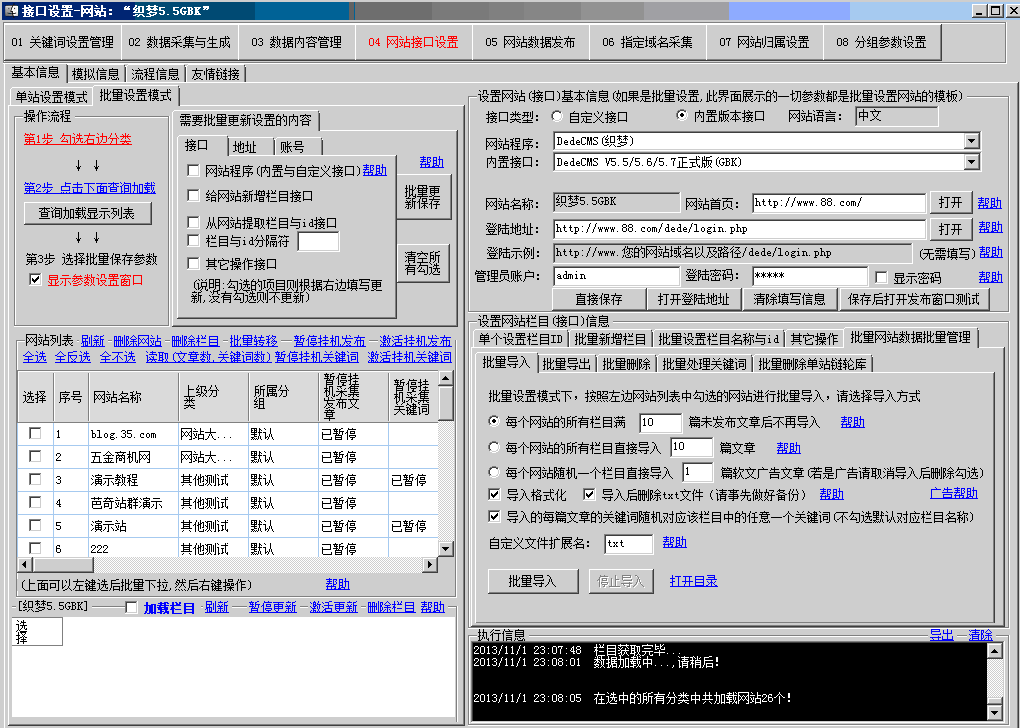Open the 账号 sub-tab

(x=293, y=147)
